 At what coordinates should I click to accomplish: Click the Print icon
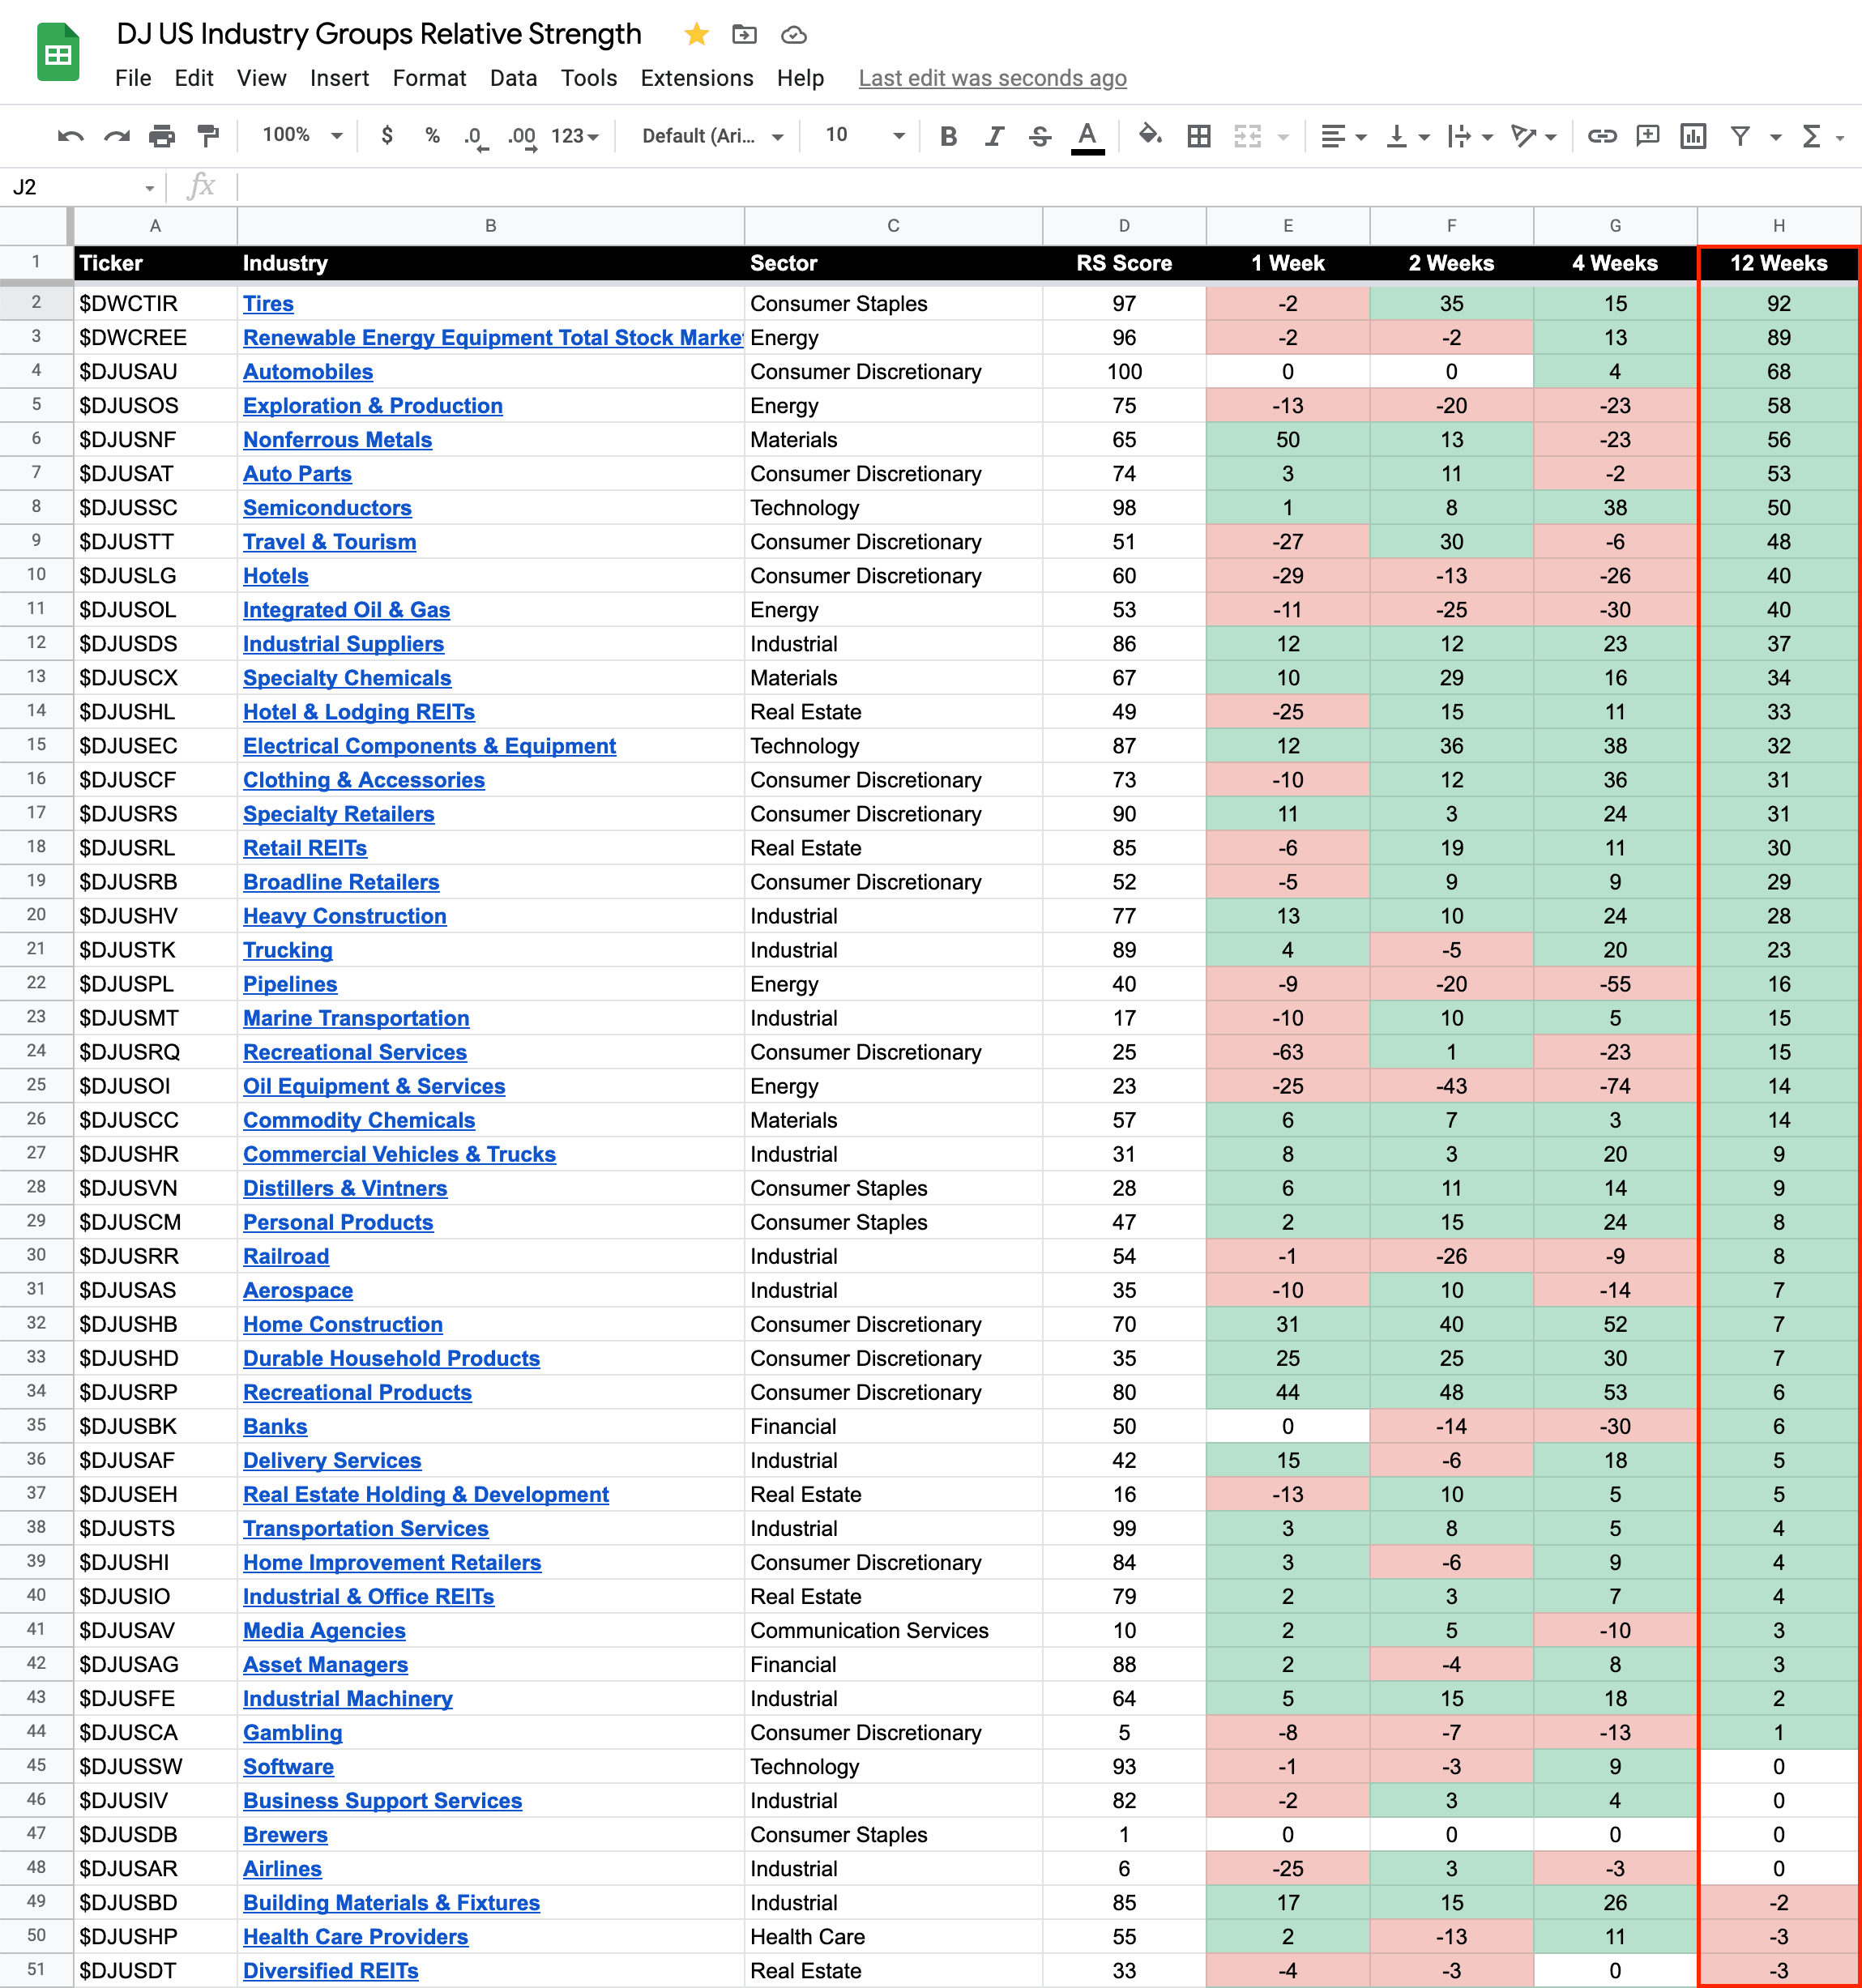[x=162, y=136]
